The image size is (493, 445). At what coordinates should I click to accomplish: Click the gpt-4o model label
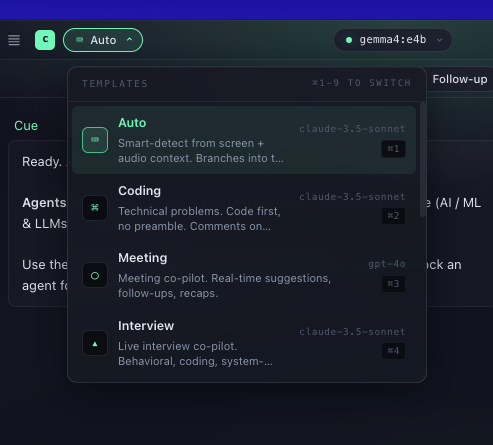tap(387, 264)
